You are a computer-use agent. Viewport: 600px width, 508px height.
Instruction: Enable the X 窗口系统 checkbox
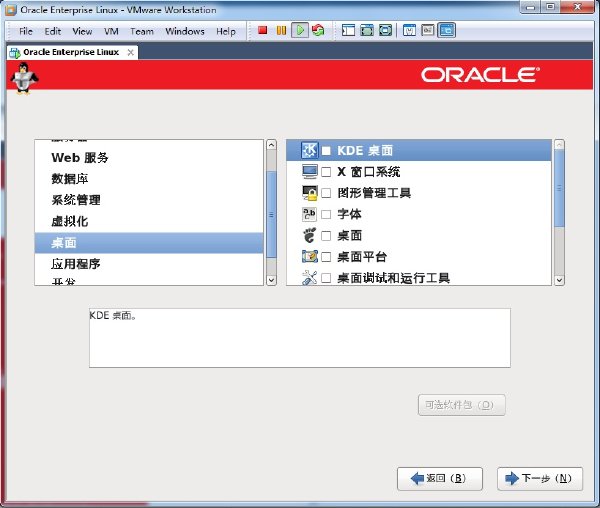(326, 172)
